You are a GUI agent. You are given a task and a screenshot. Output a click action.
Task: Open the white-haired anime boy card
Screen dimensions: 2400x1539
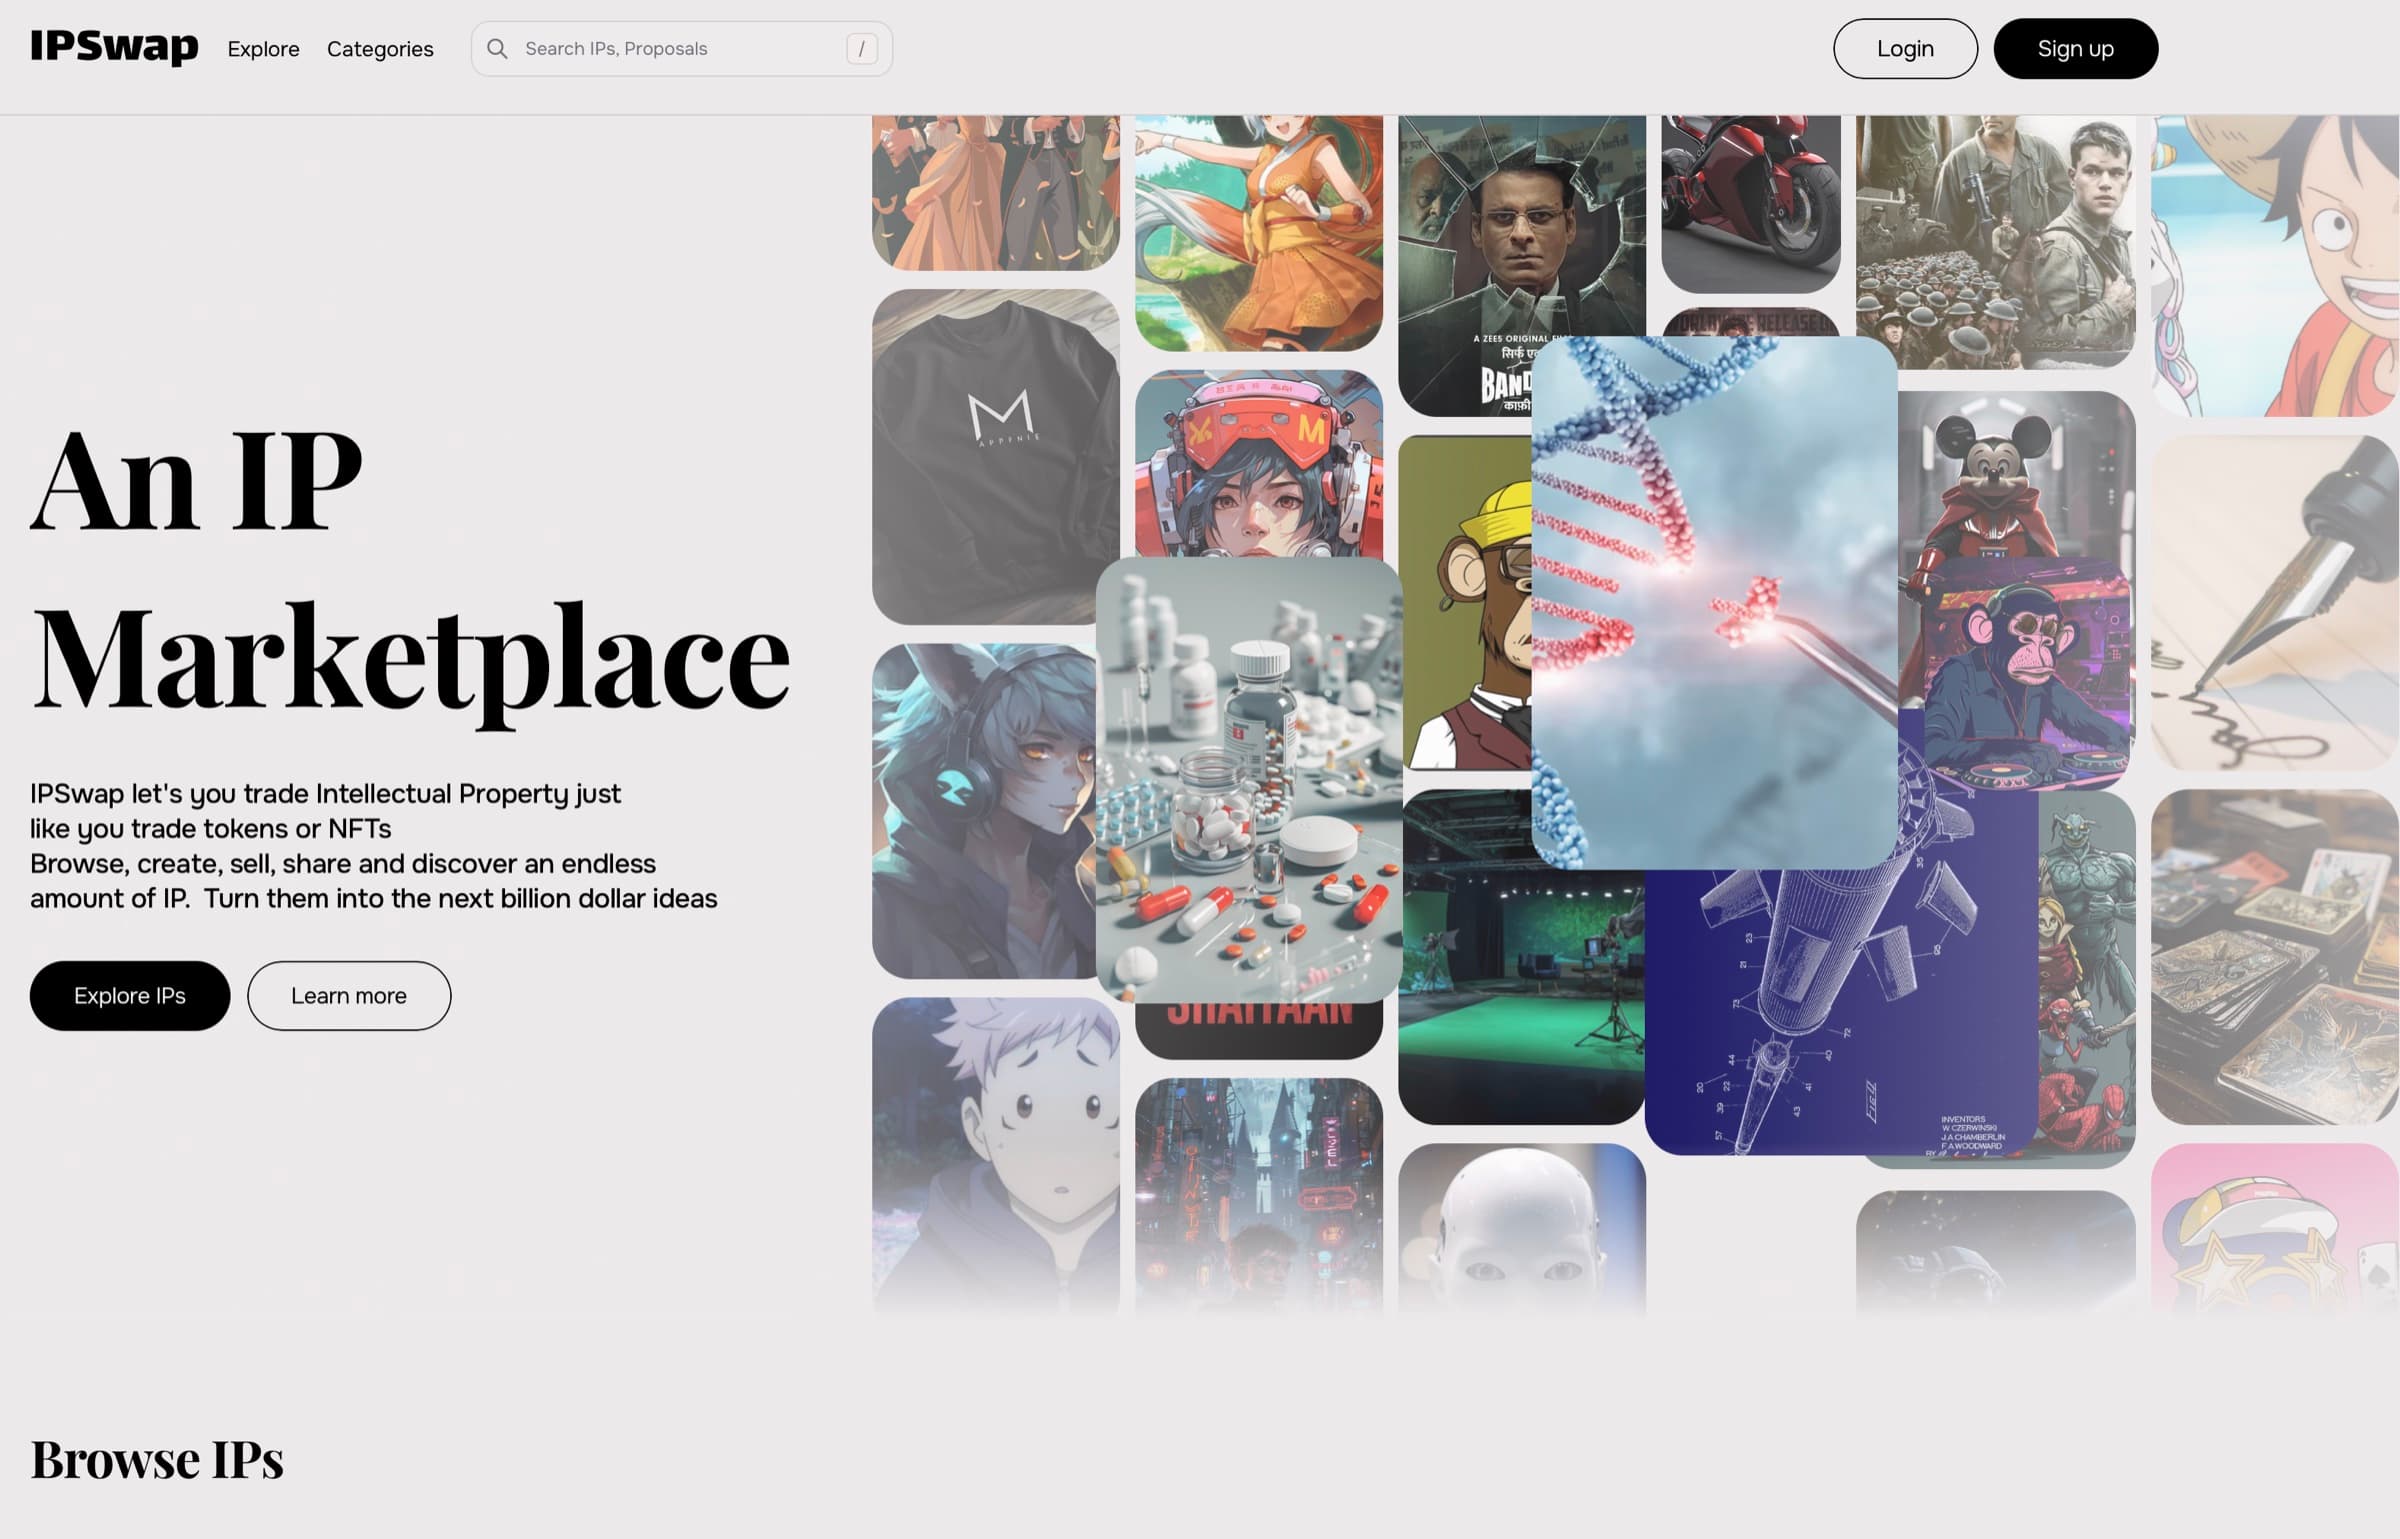(x=995, y=1155)
